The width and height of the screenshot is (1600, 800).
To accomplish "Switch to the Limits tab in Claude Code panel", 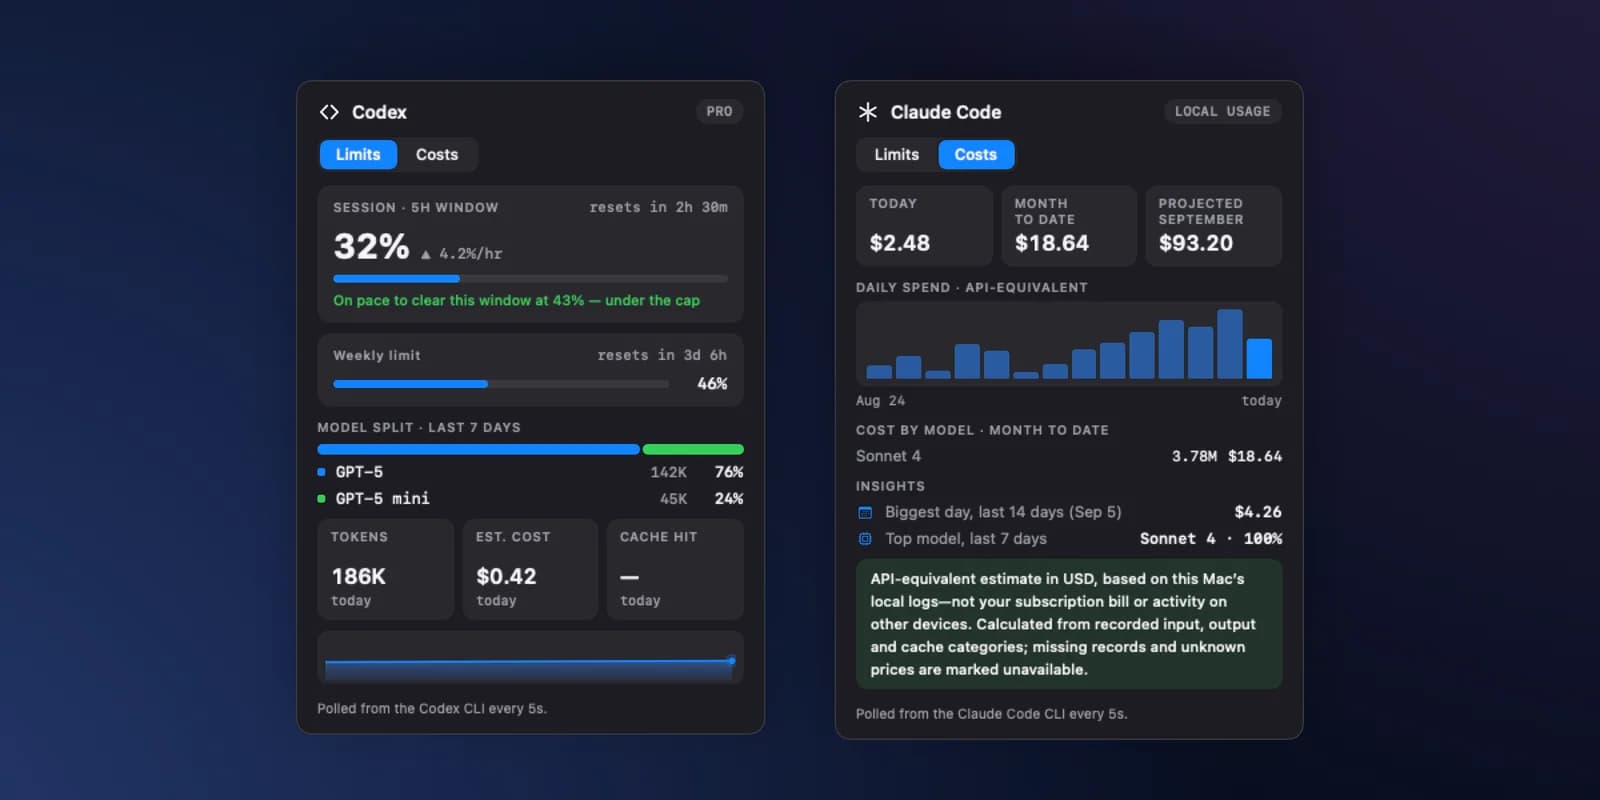I will pyautogui.click(x=897, y=154).
